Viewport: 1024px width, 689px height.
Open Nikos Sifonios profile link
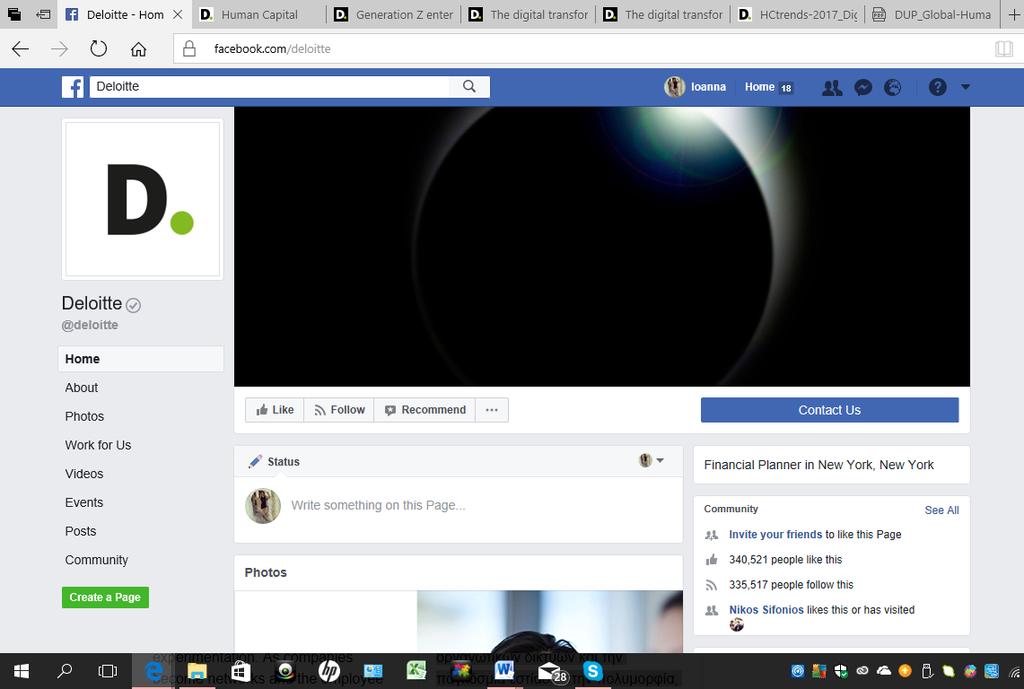(766, 609)
